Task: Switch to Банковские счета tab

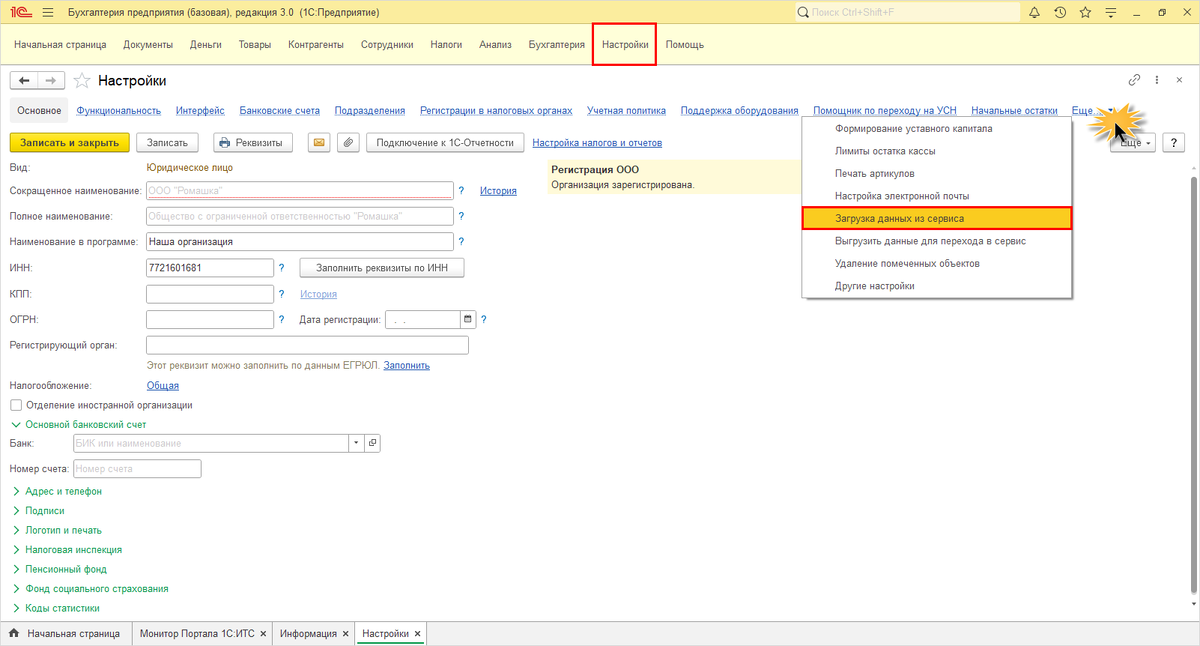Action: [280, 111]
